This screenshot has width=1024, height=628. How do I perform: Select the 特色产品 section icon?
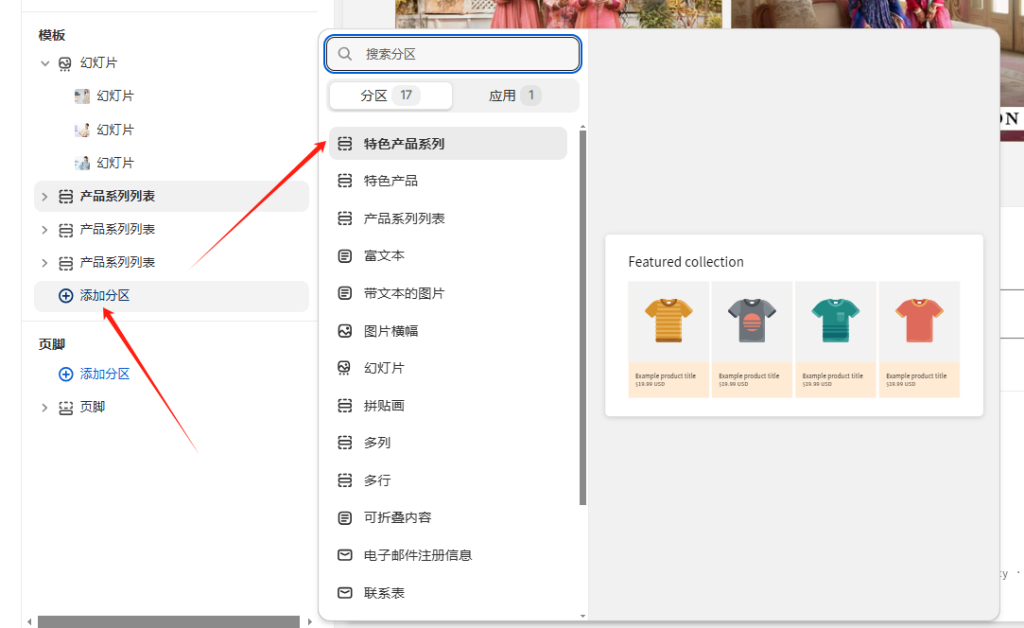pyautogui.click(x=344, y=180)
